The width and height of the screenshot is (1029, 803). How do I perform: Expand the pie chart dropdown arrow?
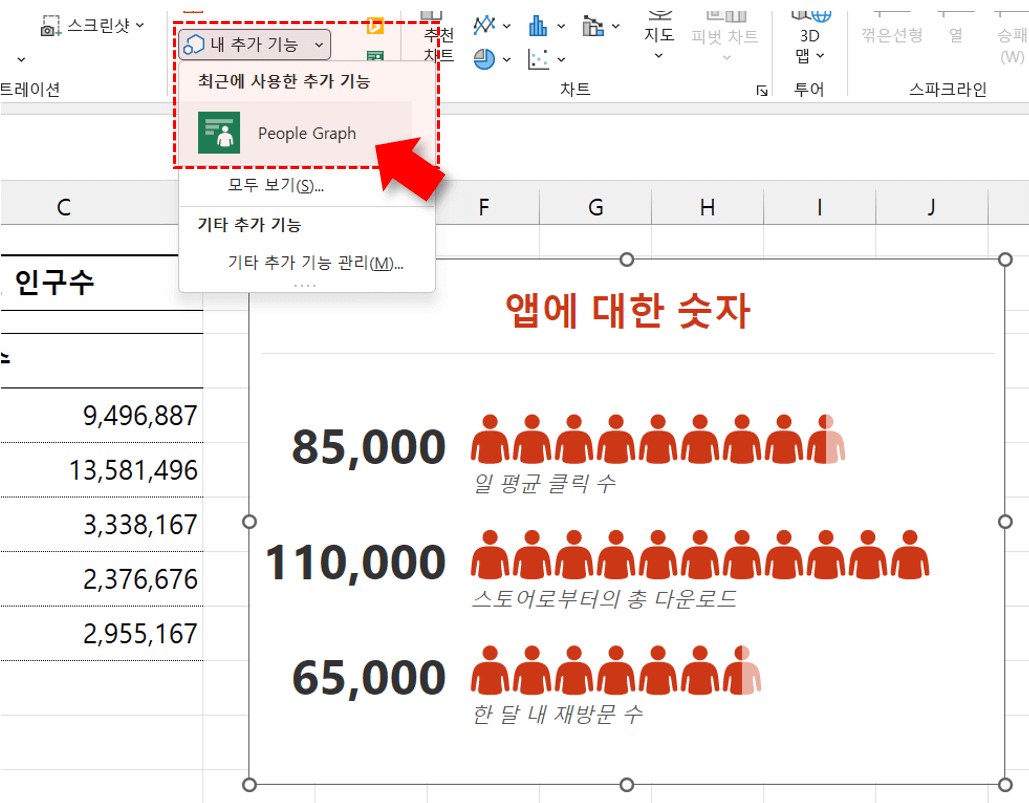point(507,60)
